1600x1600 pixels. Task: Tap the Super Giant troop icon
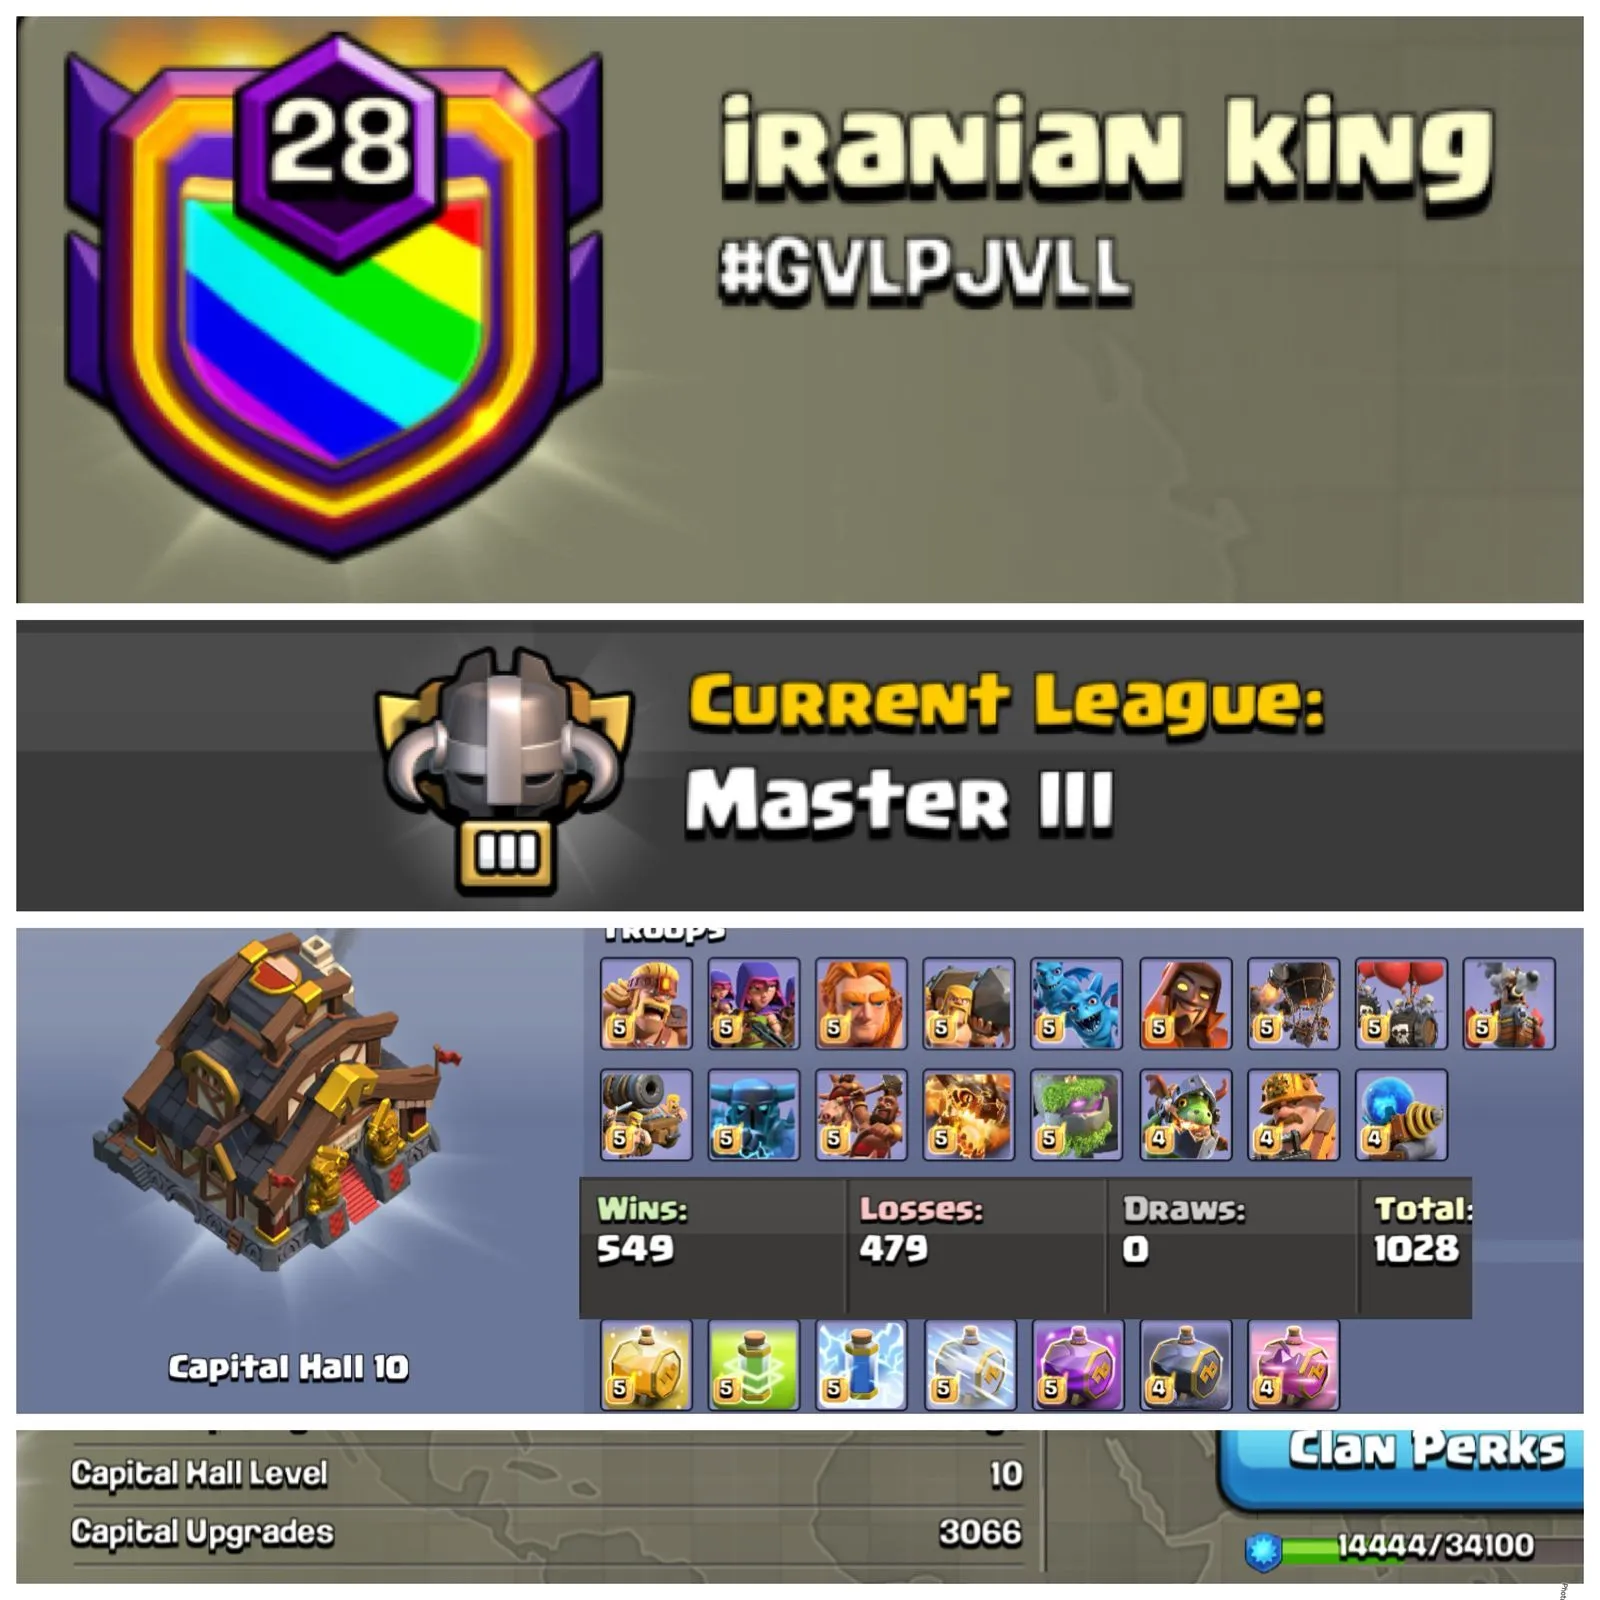pyautogui.click(x=861, y=1003)
